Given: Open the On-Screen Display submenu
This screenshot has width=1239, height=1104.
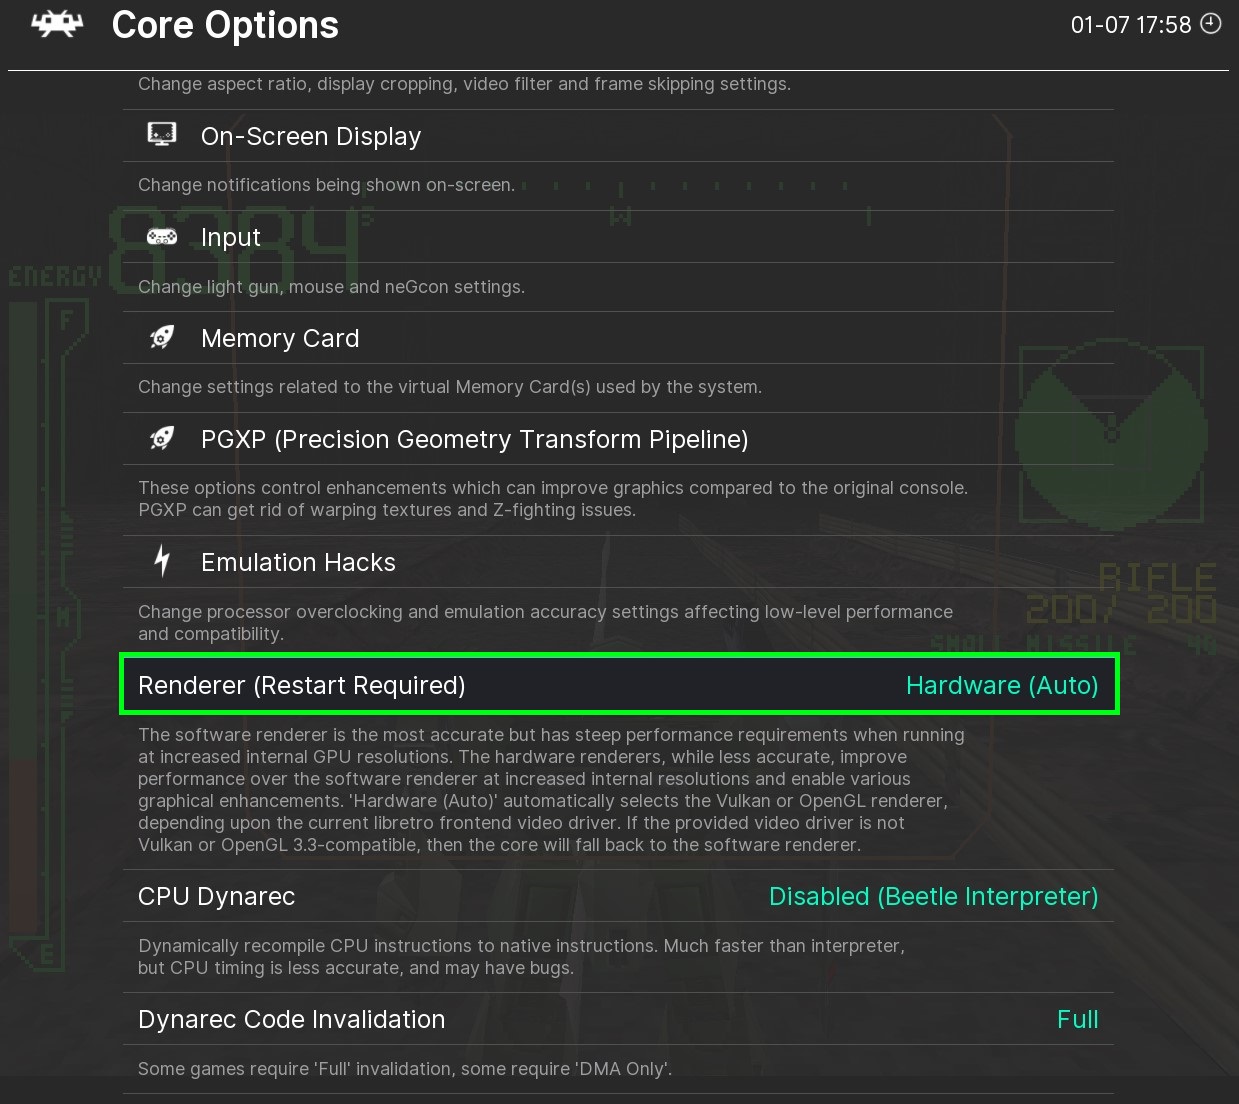Looking at the screenshot, I should pos(311,136).
